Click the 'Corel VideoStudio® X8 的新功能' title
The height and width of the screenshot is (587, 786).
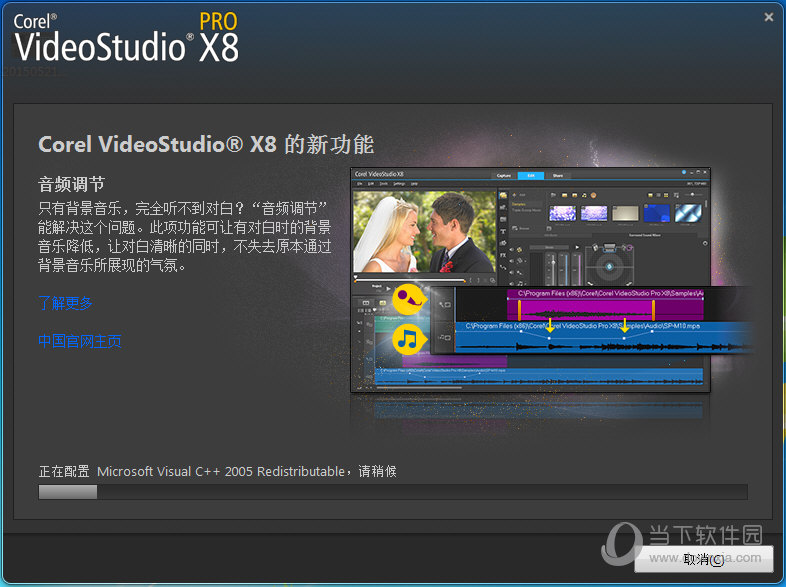206,144
